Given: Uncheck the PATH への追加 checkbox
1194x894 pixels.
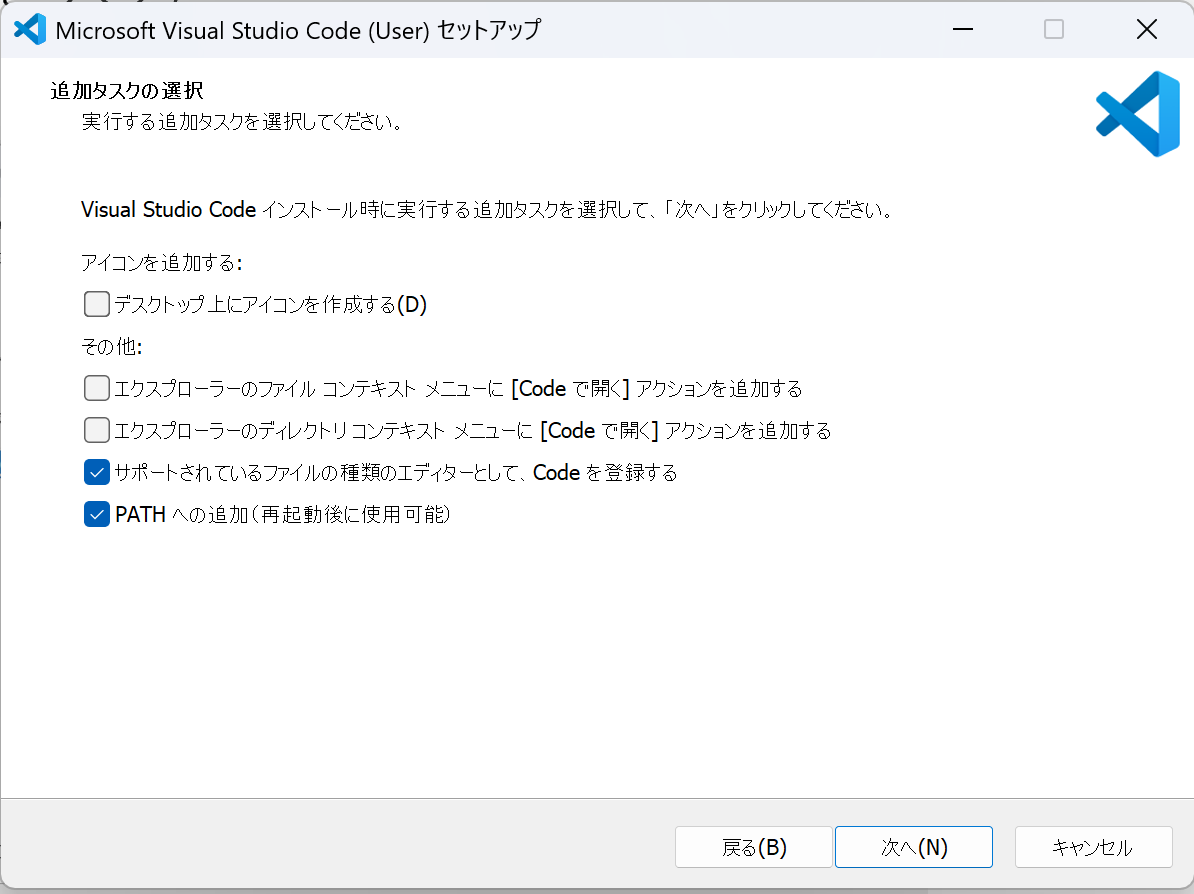Looking at the screenshot, I should pos(97,514).
